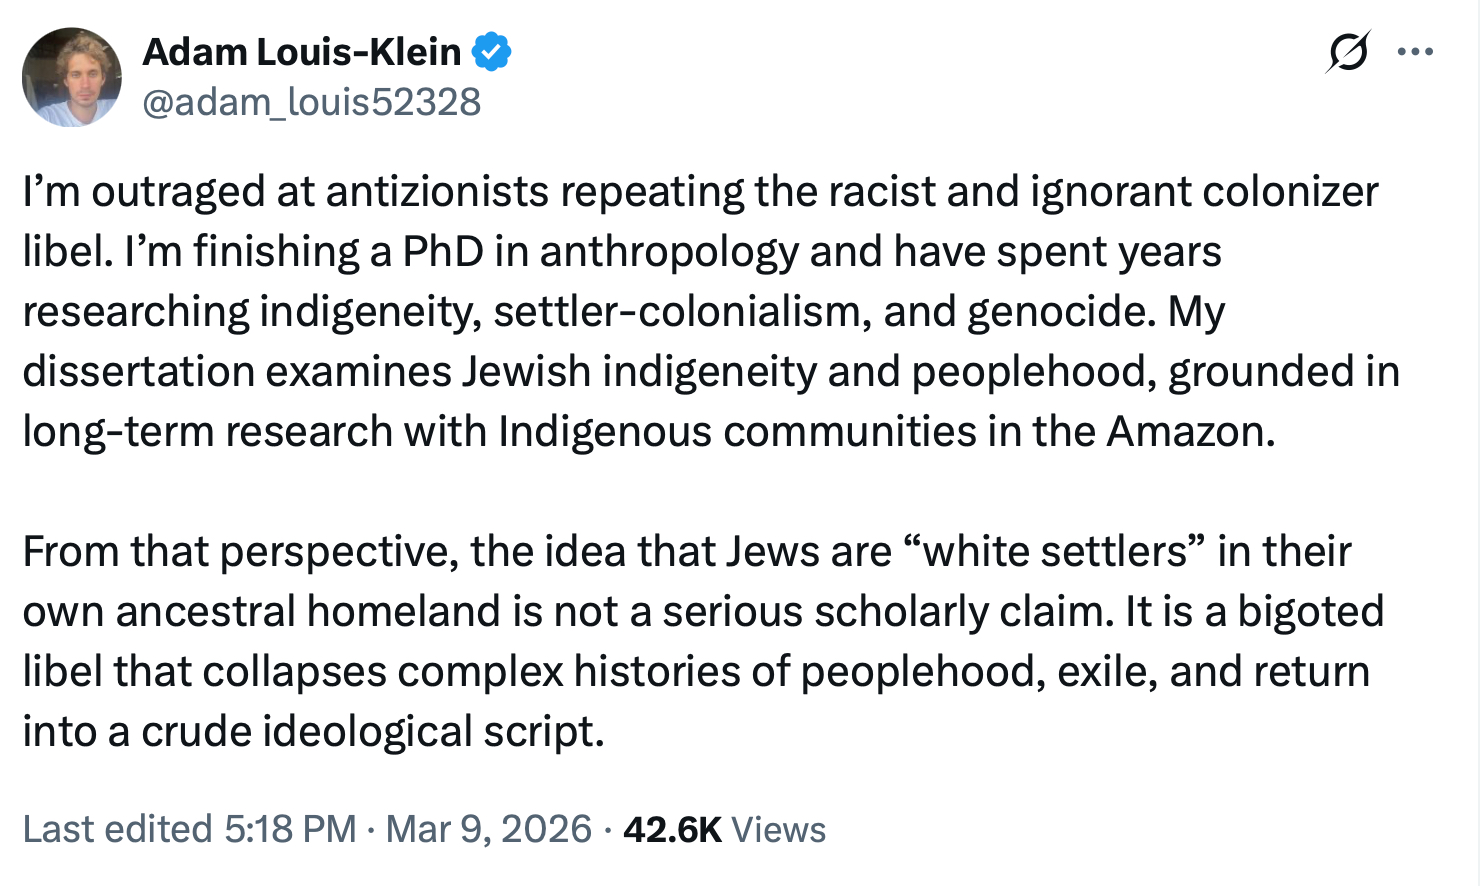Click Adam Louis-Klein's profile avatar photo
Image resolution: width=1482 pixels, height=886 pixels.
coord(72,77)
